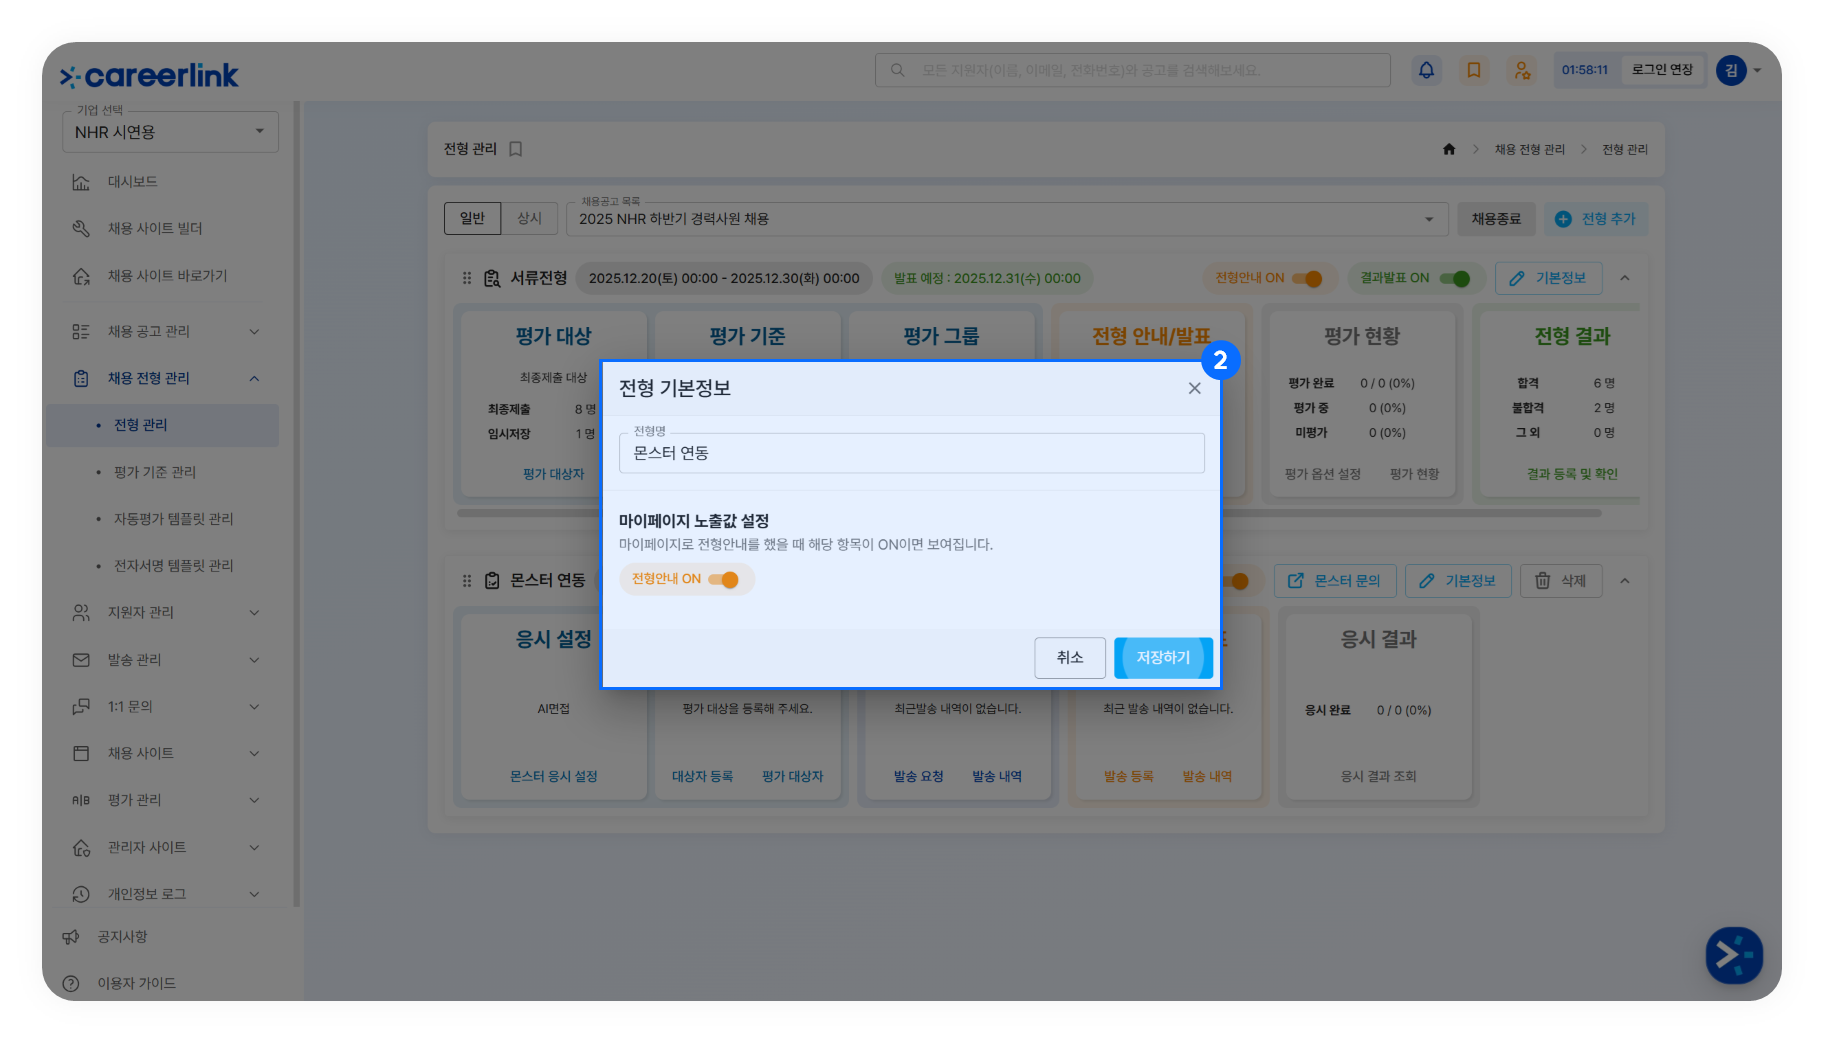
Task: Open 서류전형 기본정보 button
Action: (1549, 278)
